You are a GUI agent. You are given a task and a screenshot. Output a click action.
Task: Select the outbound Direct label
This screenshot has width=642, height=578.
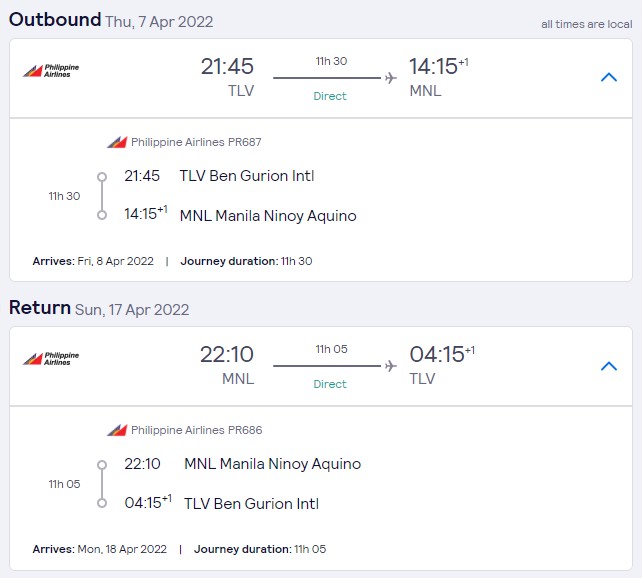330,96
